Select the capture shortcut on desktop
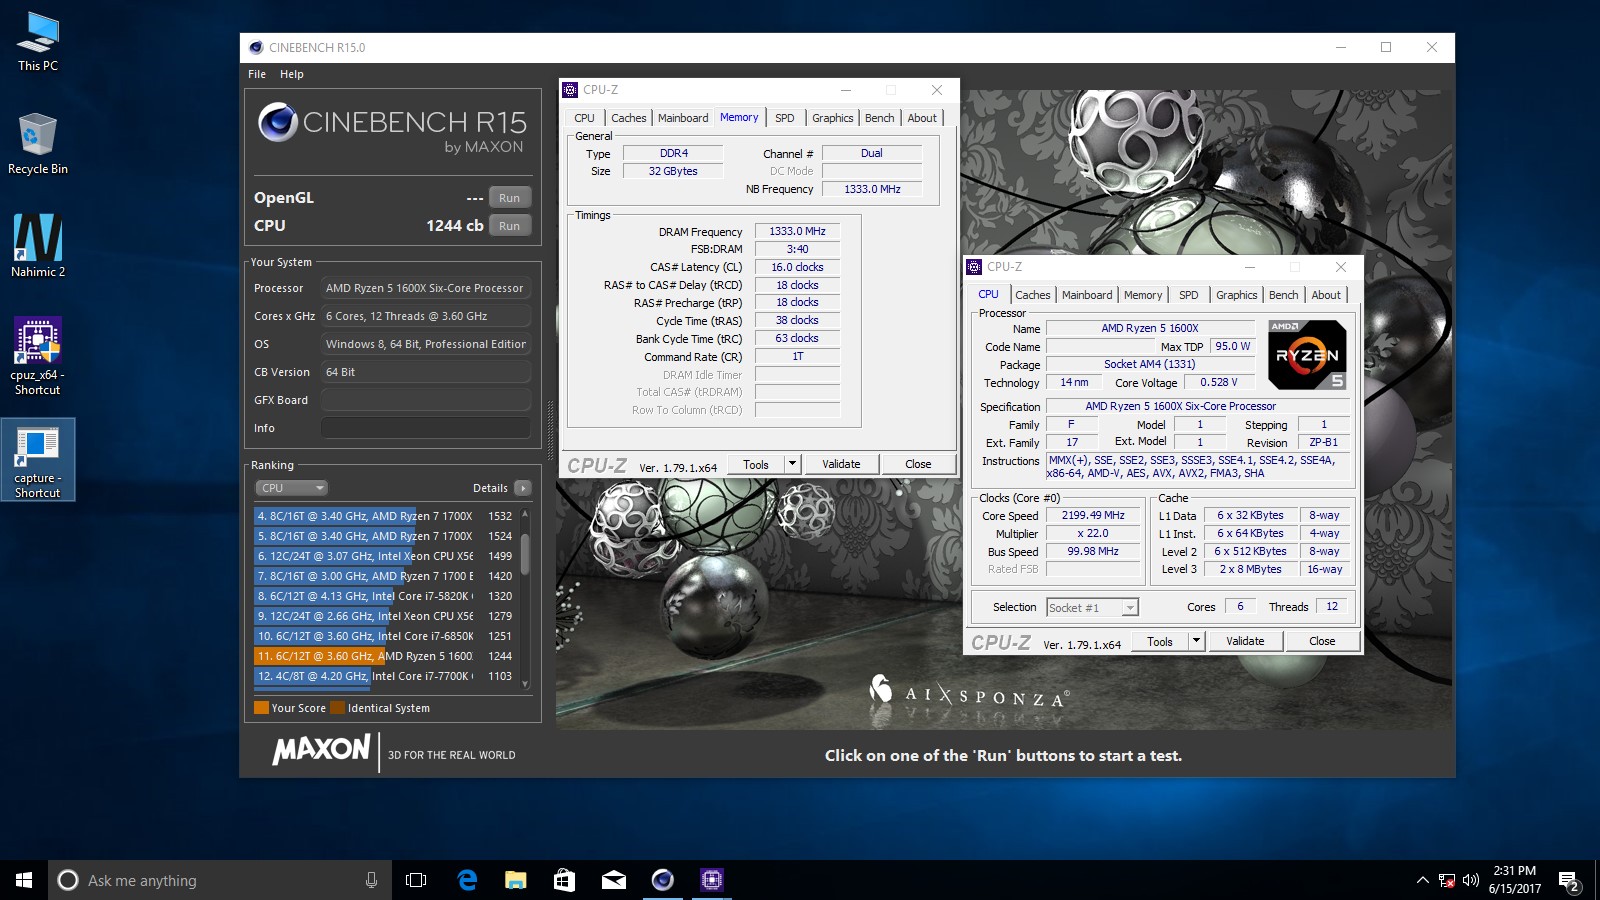Image resolution: width=1600 pixels, height=900 pixels. click(38, 460)
